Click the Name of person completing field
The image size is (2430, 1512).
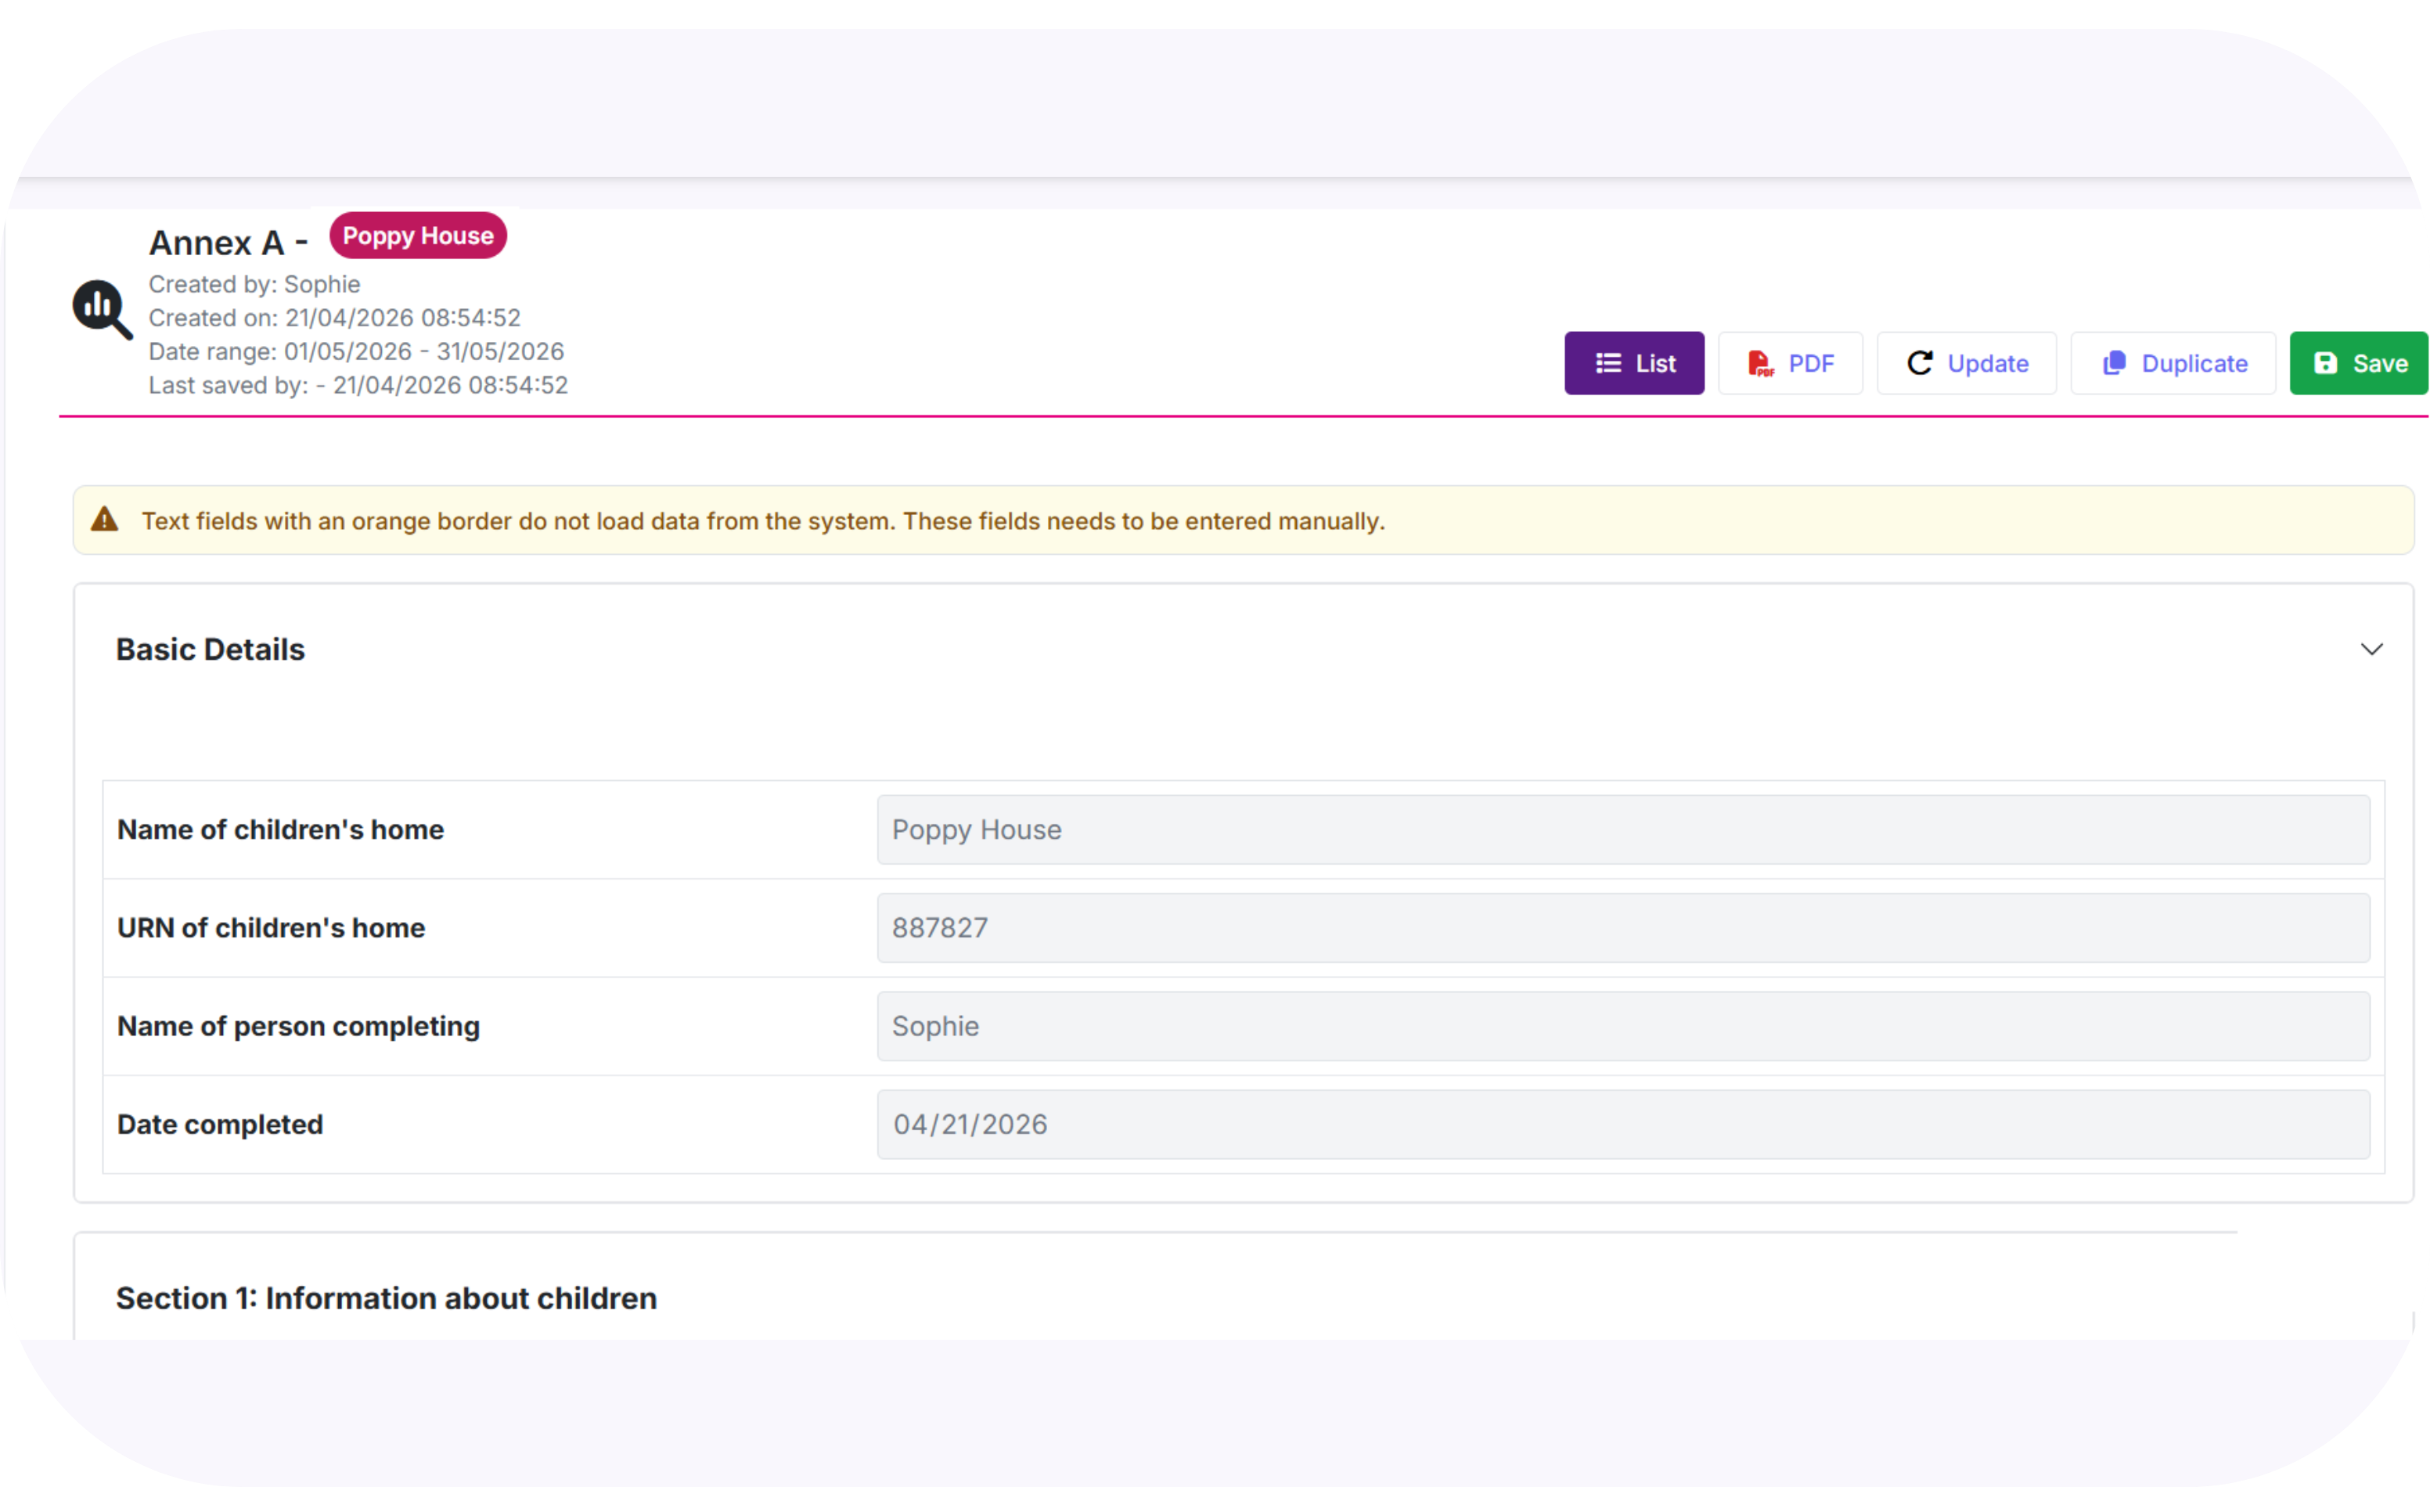click(1622, 1026)
